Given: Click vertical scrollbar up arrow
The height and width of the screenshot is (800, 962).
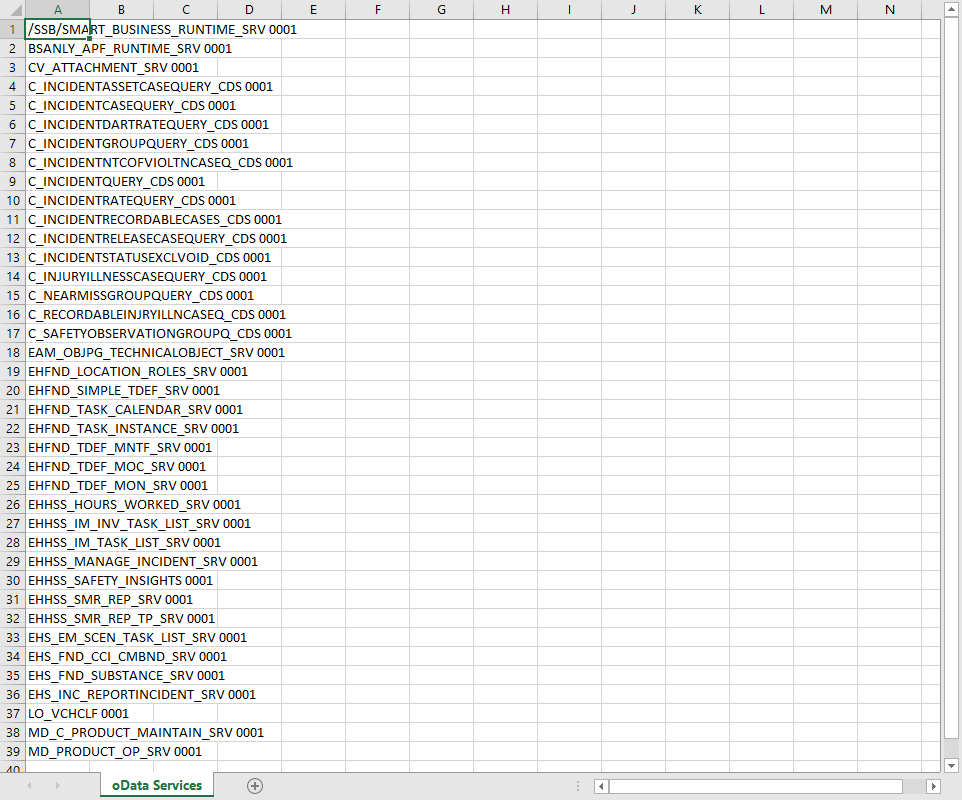Looking at the screenshot, I should [952, 10].
